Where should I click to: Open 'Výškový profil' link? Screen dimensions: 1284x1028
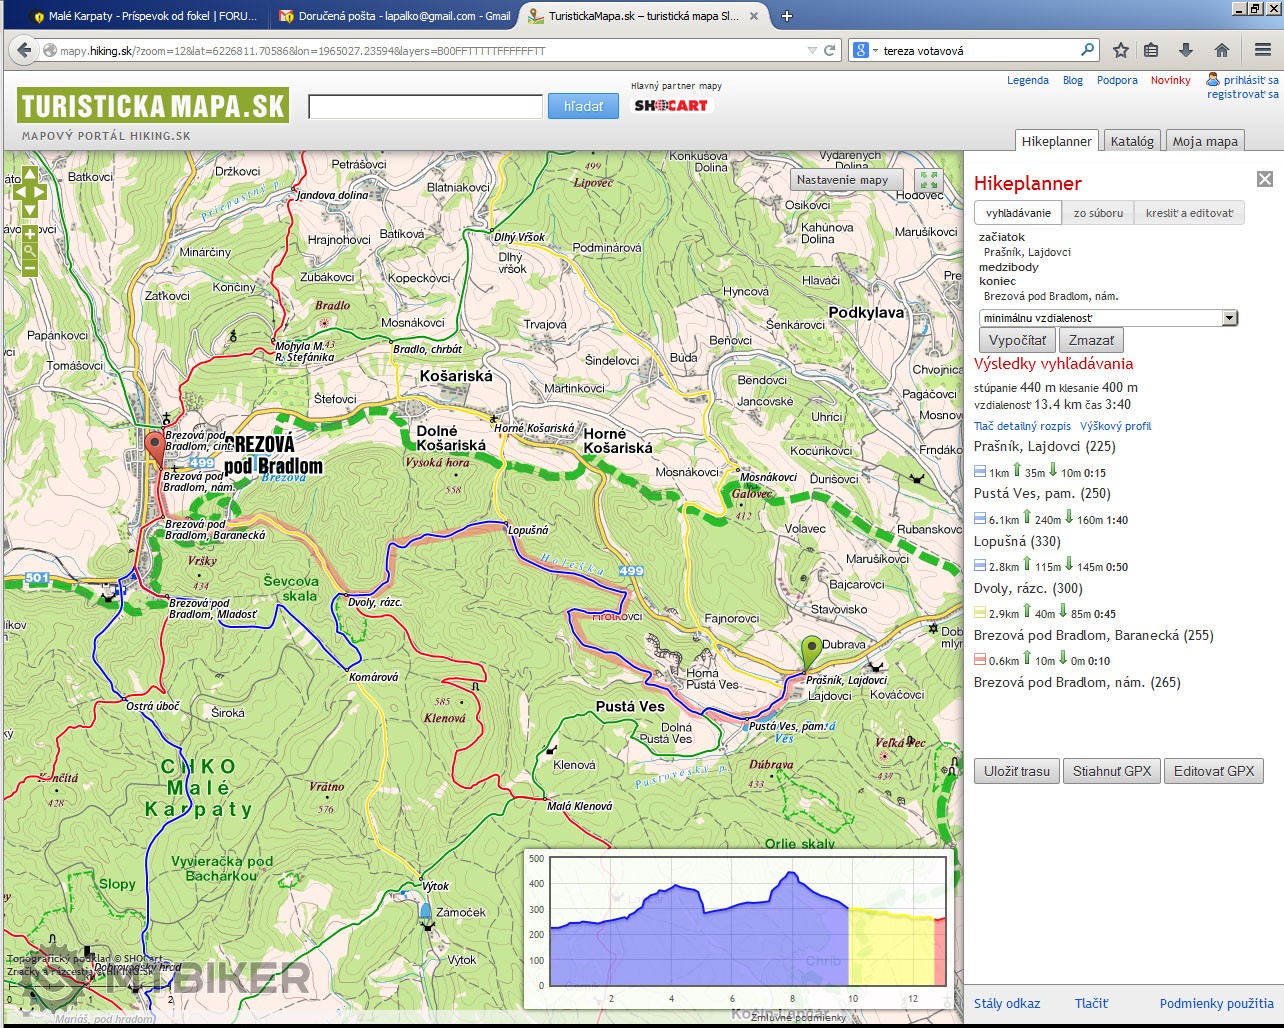(x=1115, y=426)
